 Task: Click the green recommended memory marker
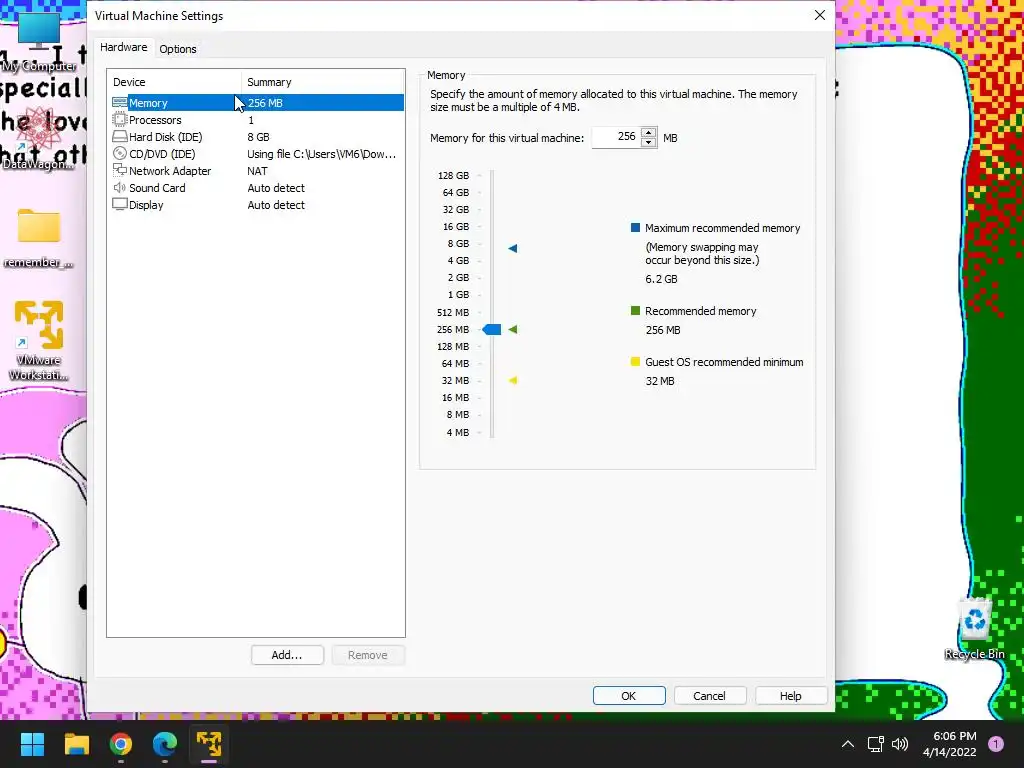tap(513, 329)
